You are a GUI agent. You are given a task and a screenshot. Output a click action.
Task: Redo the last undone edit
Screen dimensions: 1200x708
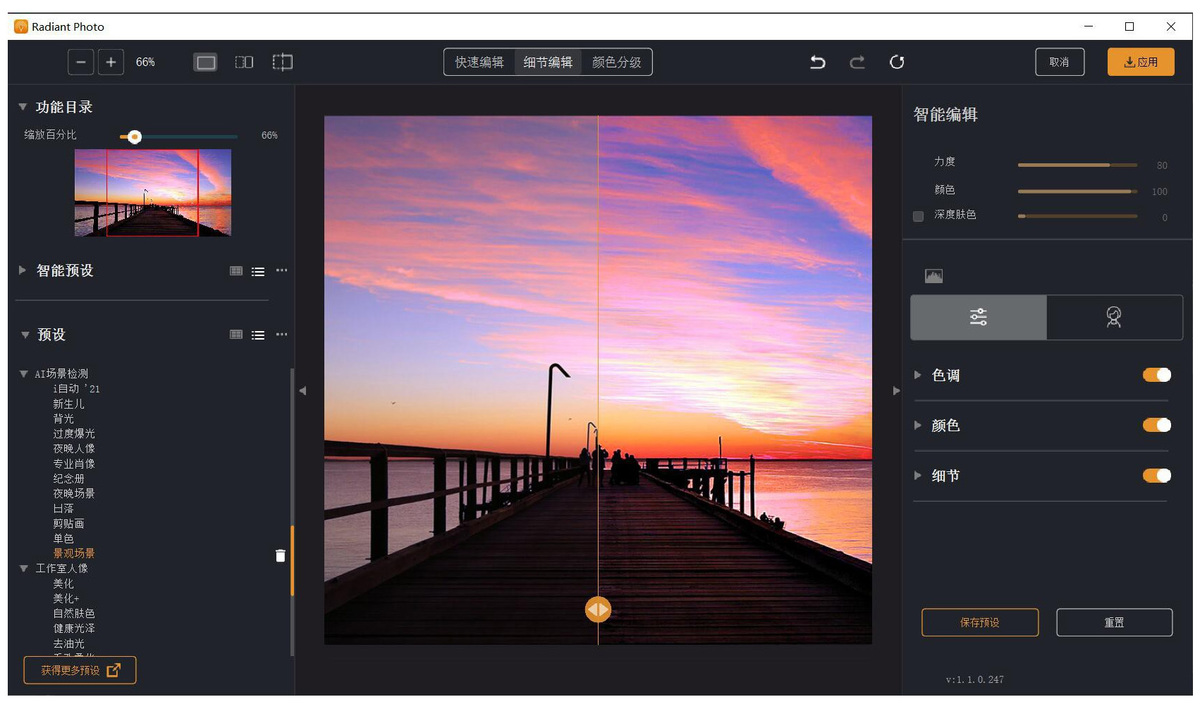click(x=857, y=62)
